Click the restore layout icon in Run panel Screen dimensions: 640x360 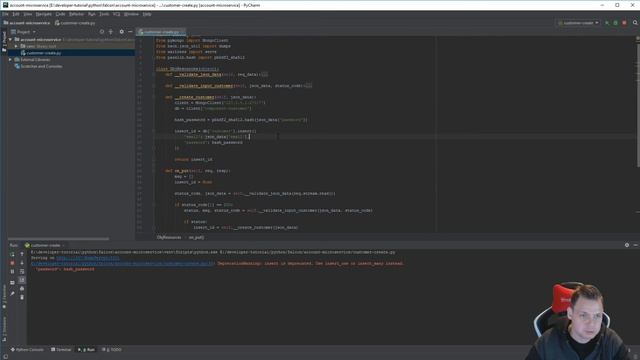12,282
